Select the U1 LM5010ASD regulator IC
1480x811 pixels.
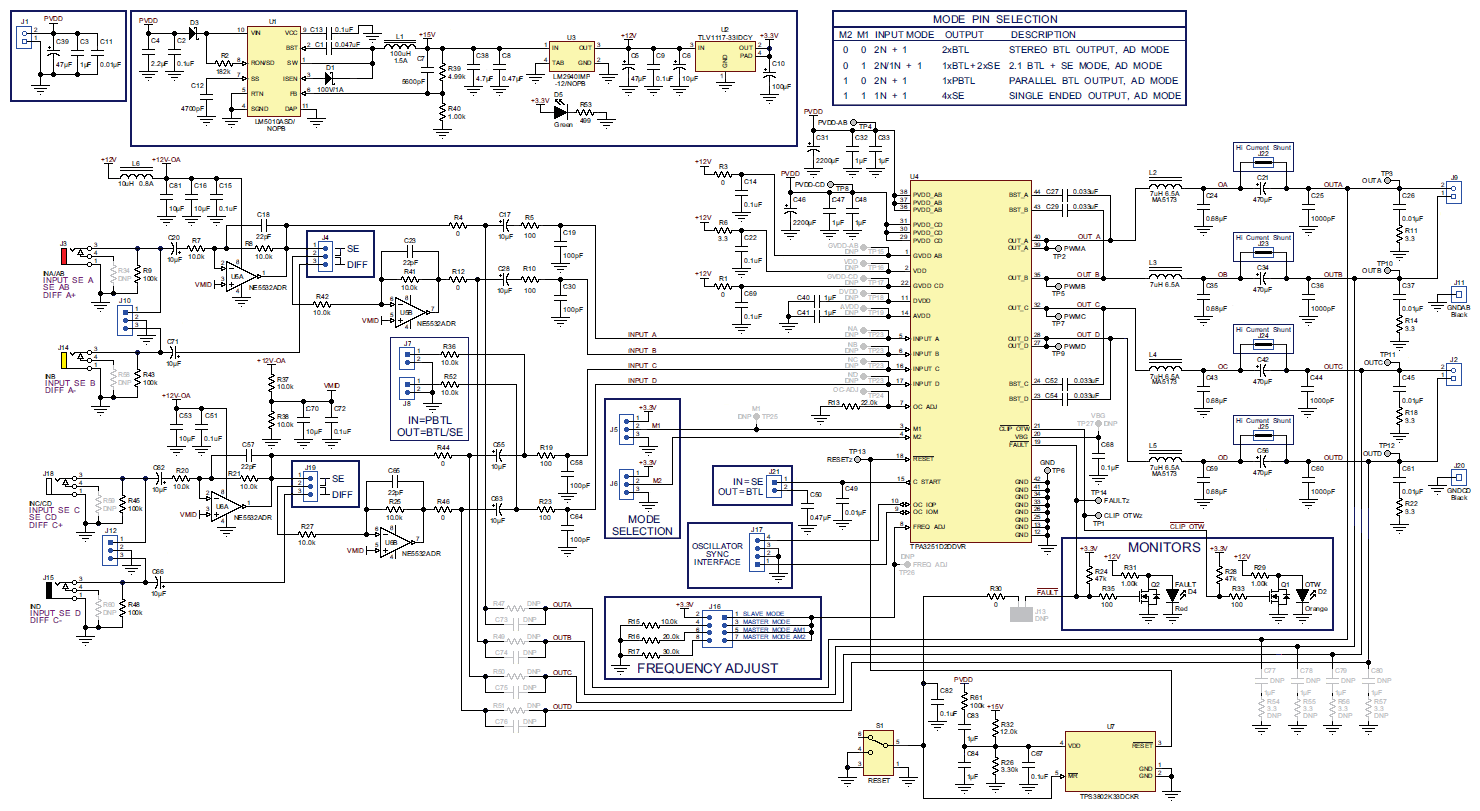[272, 70]
